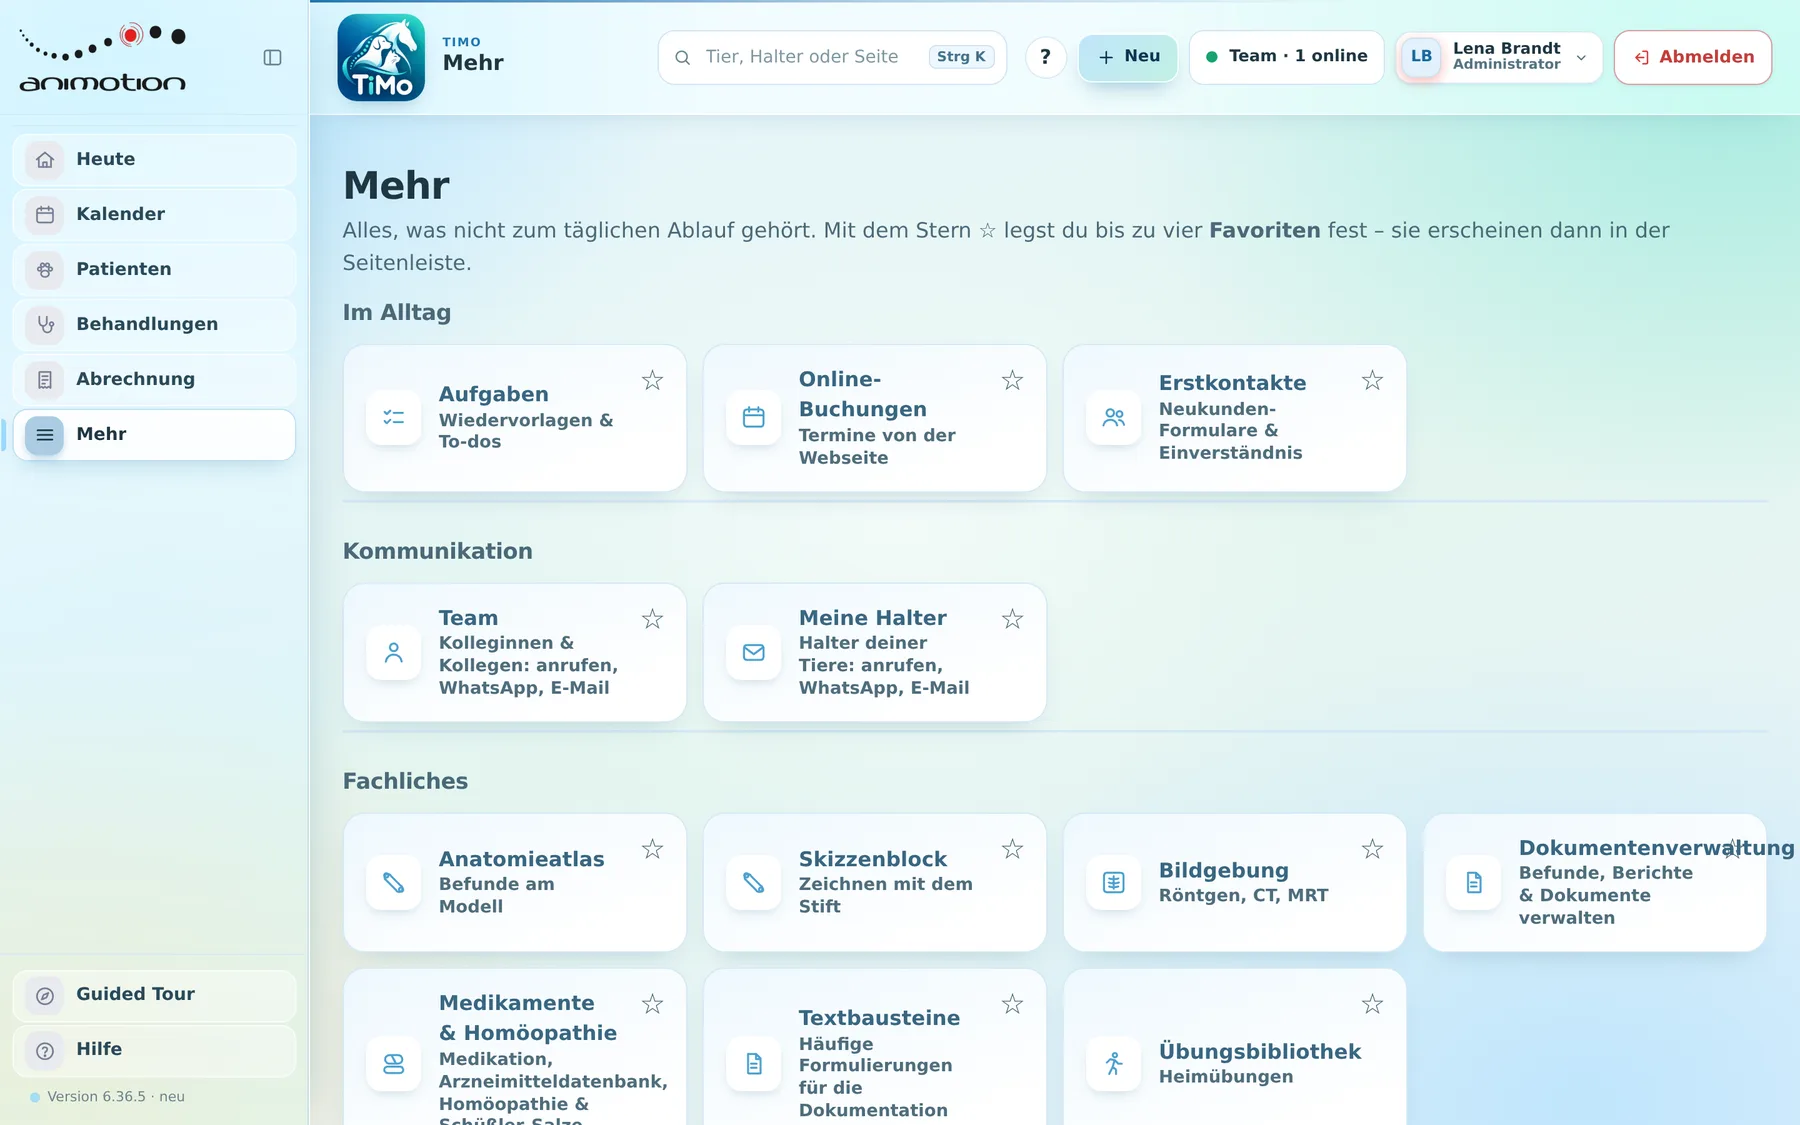Mark Erstkontakte as favorite with star
This screenshot has height=1125, width=1800.
click(1372, 380)
